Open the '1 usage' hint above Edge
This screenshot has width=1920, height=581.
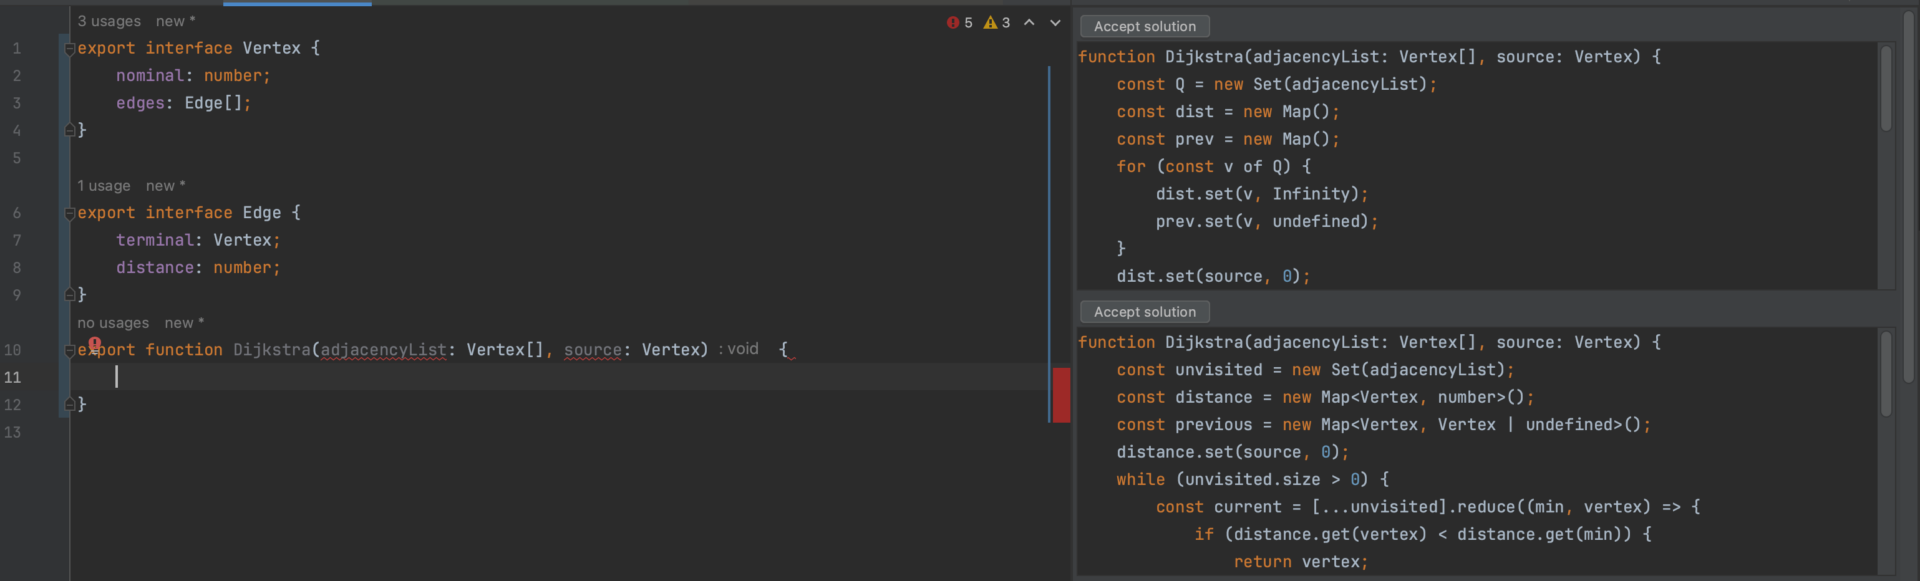pyautogui.click(x=104, y=186)
